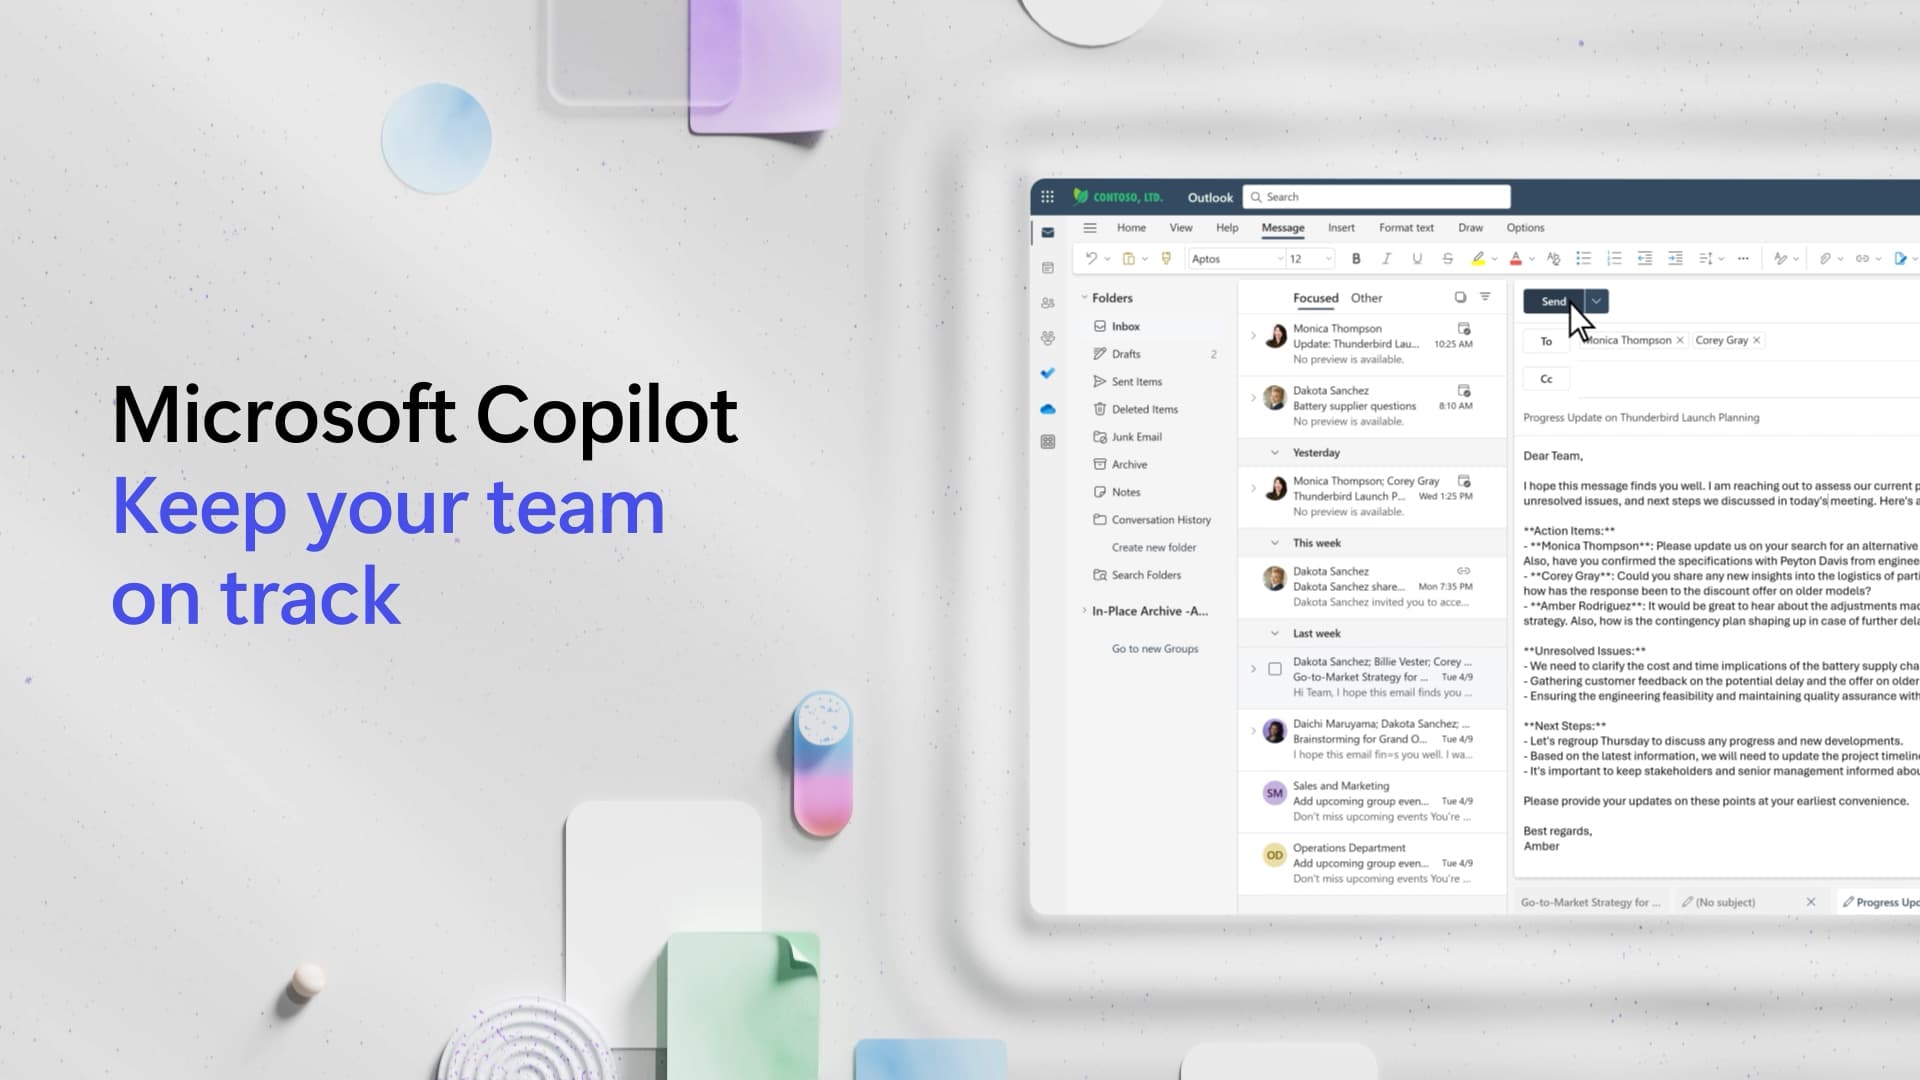
Task: Click Go to new Groups link
Action: (1154, 647)
